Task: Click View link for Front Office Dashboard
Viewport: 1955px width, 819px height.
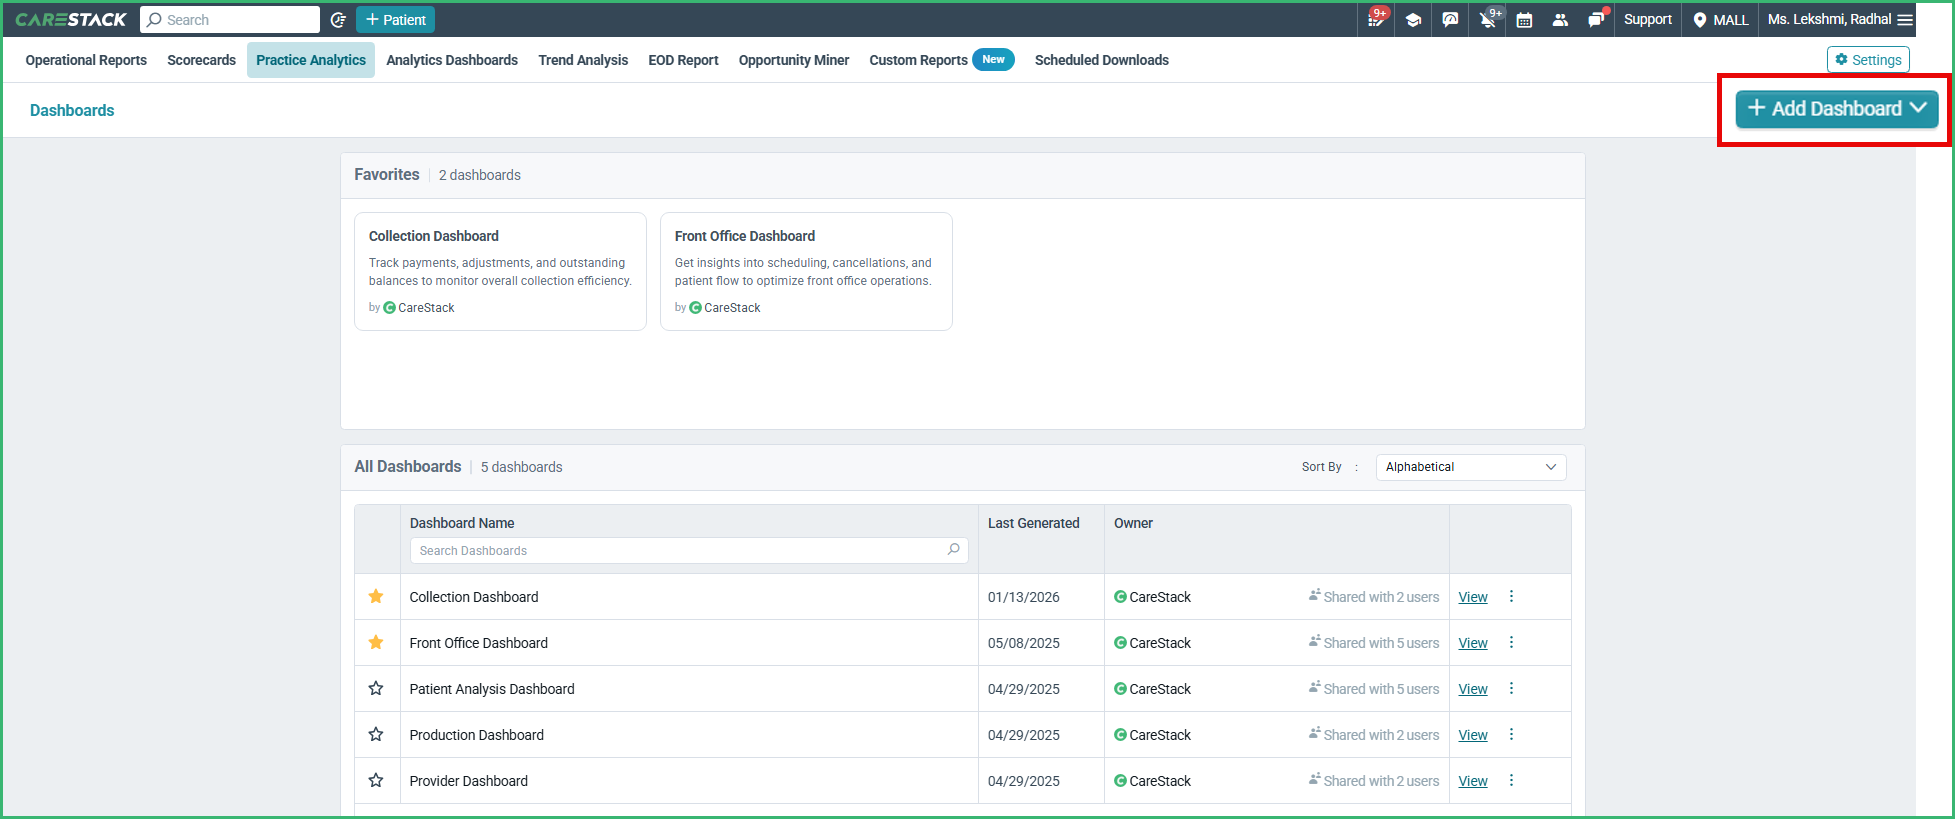Action: coord(1473,643)
